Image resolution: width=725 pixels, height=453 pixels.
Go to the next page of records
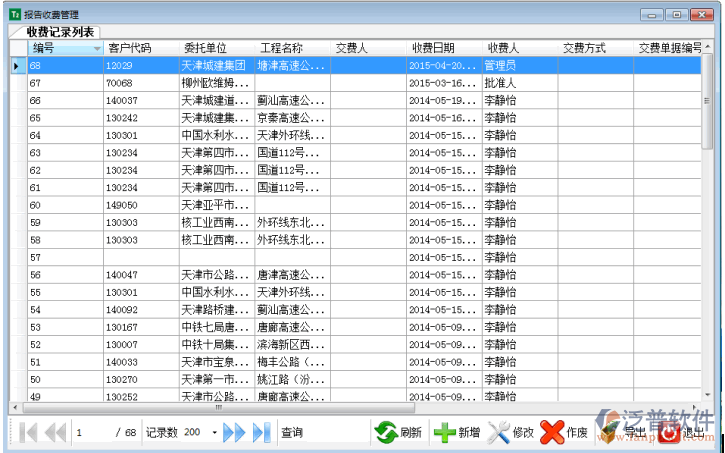(x=234, y=433)
